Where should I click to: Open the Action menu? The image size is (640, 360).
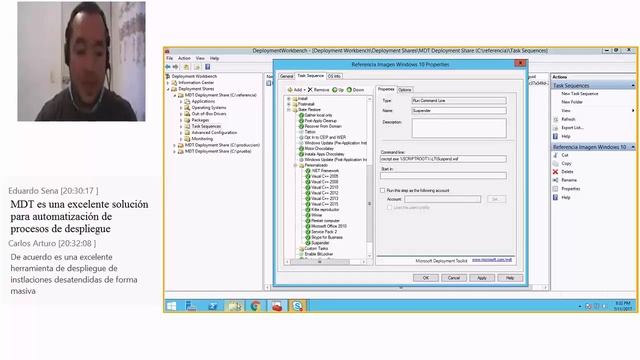(x=184, y=58)
